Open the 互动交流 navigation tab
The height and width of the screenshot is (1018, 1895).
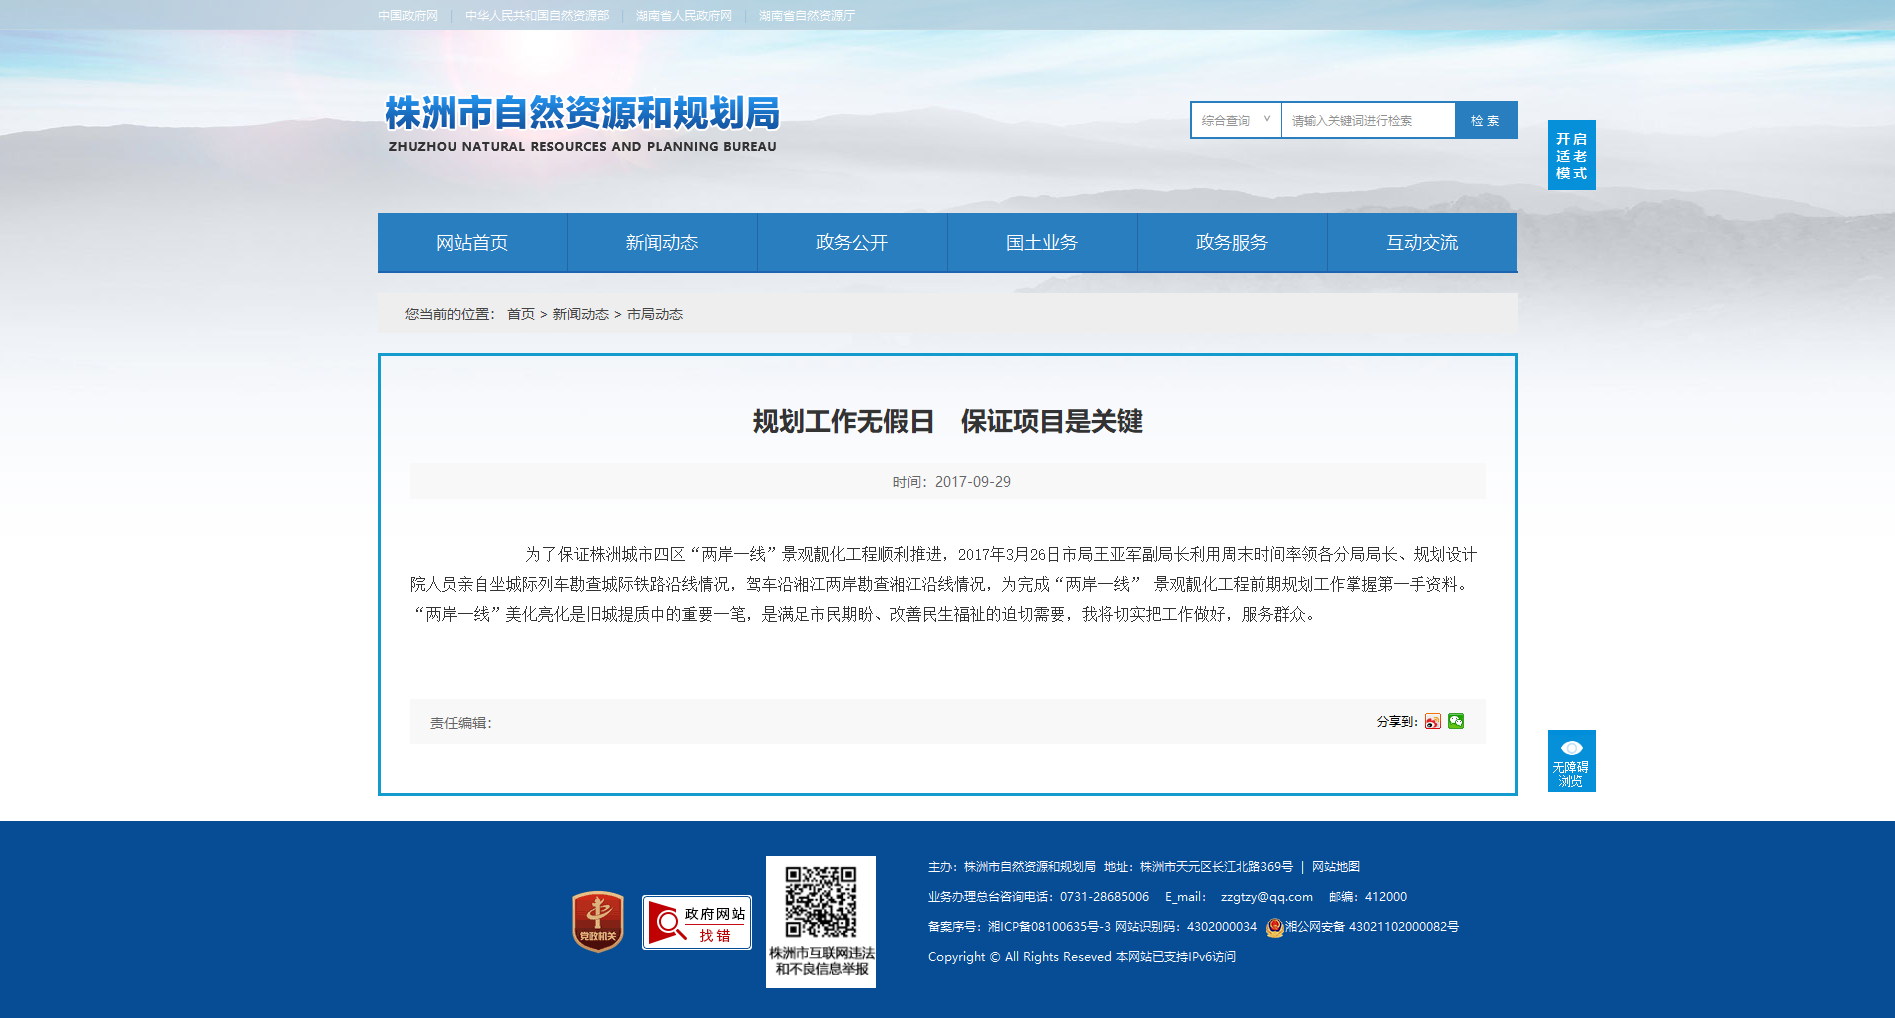[x=1422, y=242]
